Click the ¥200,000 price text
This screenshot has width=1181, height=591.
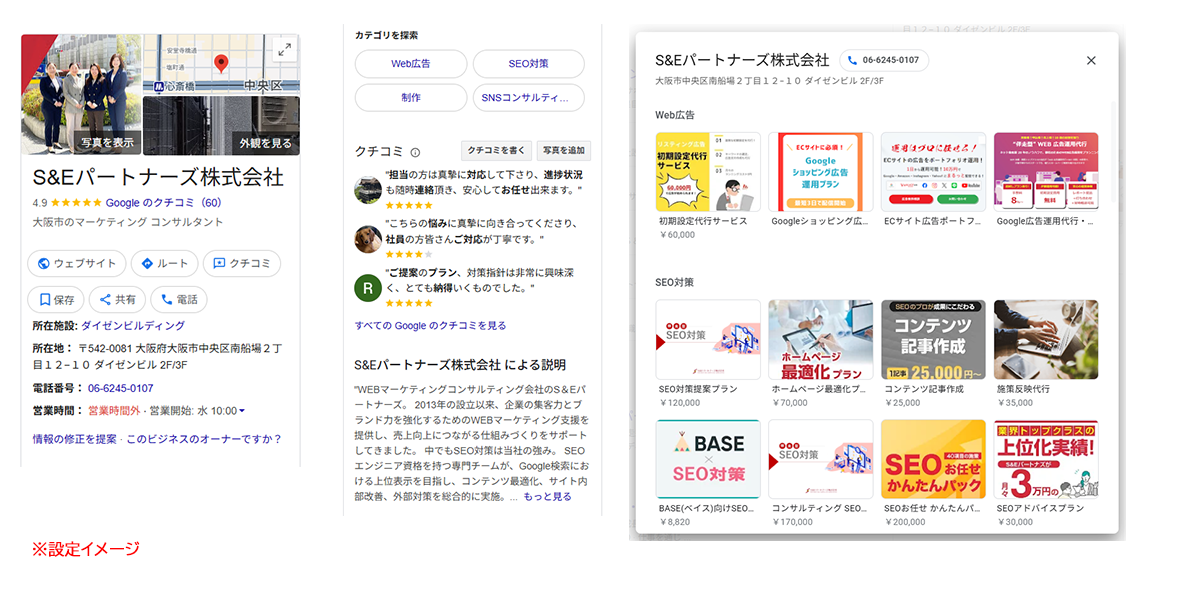pos(905,522)
